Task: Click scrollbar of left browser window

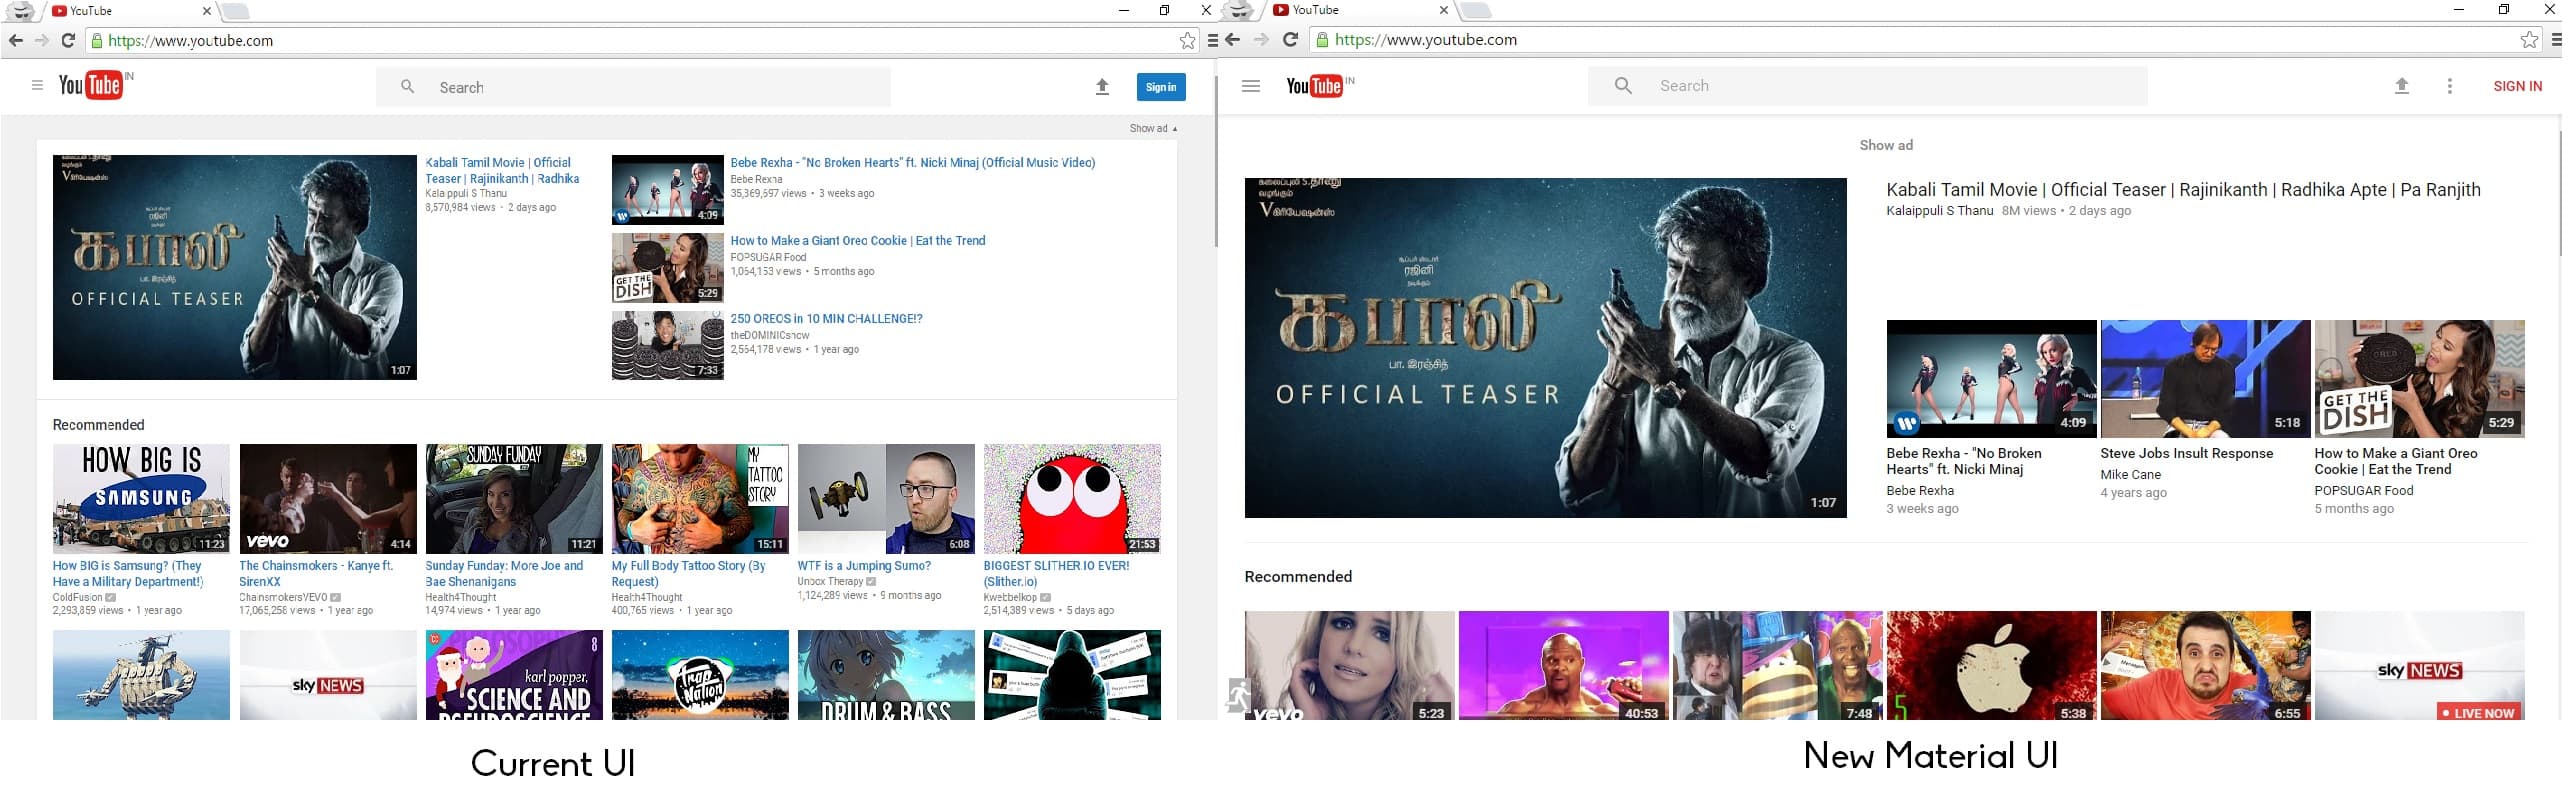Action: pyautogui.click(x=1216, y=160)
